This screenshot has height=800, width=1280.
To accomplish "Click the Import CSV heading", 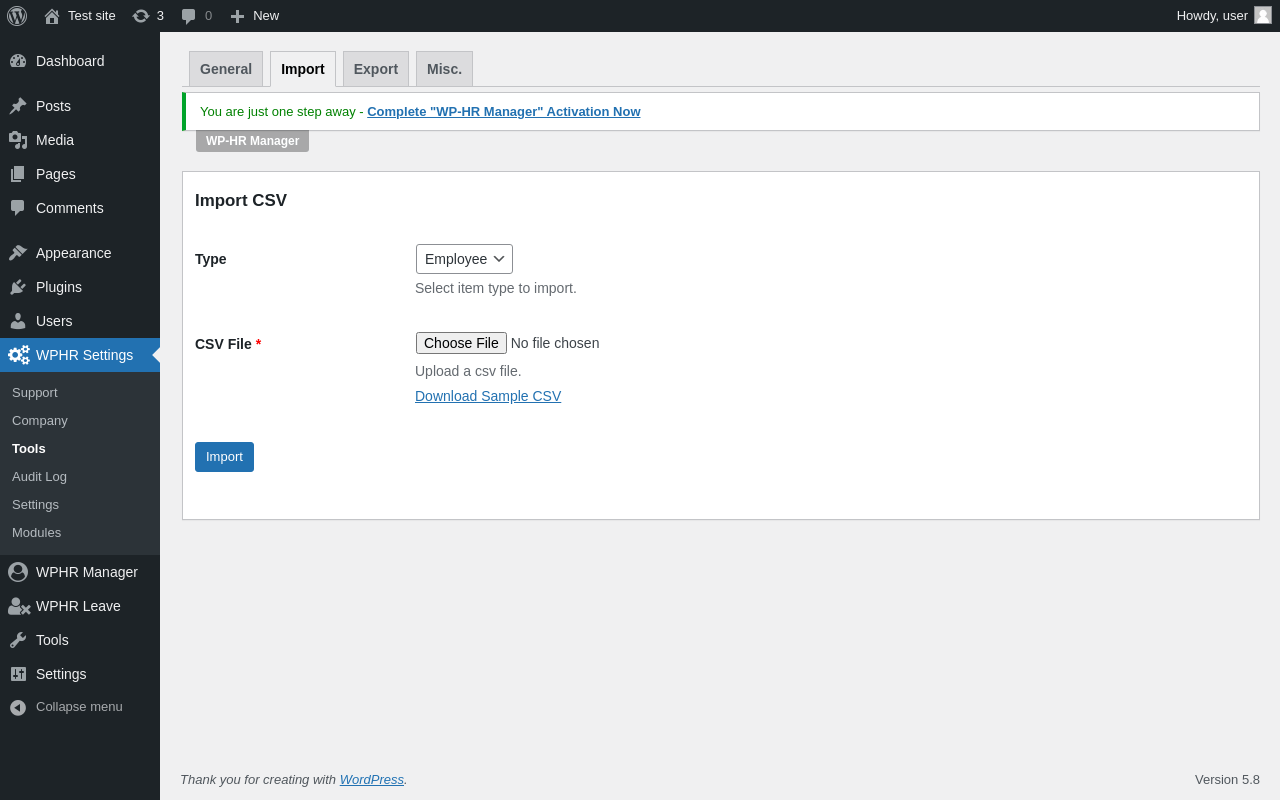I will 241,200.
